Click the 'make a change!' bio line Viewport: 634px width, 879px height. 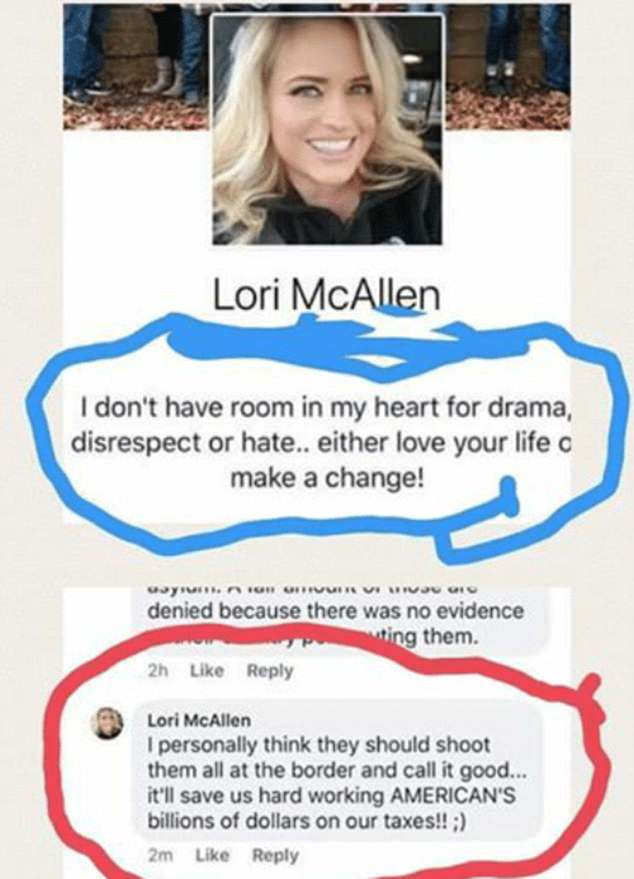coord(327,478)
